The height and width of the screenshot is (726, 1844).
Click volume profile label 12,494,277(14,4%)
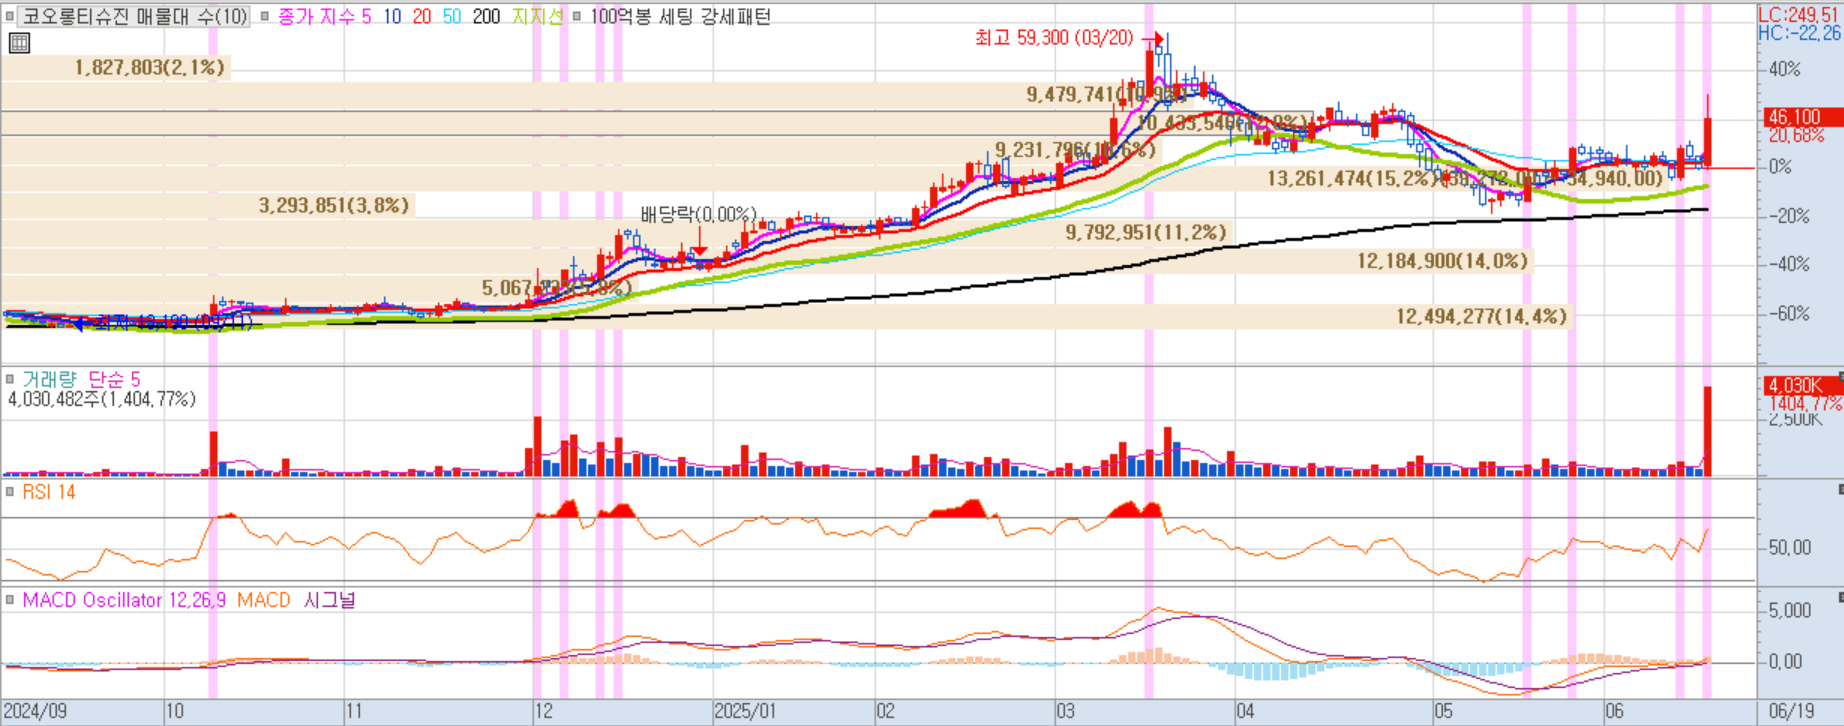tap(1482, 317)
